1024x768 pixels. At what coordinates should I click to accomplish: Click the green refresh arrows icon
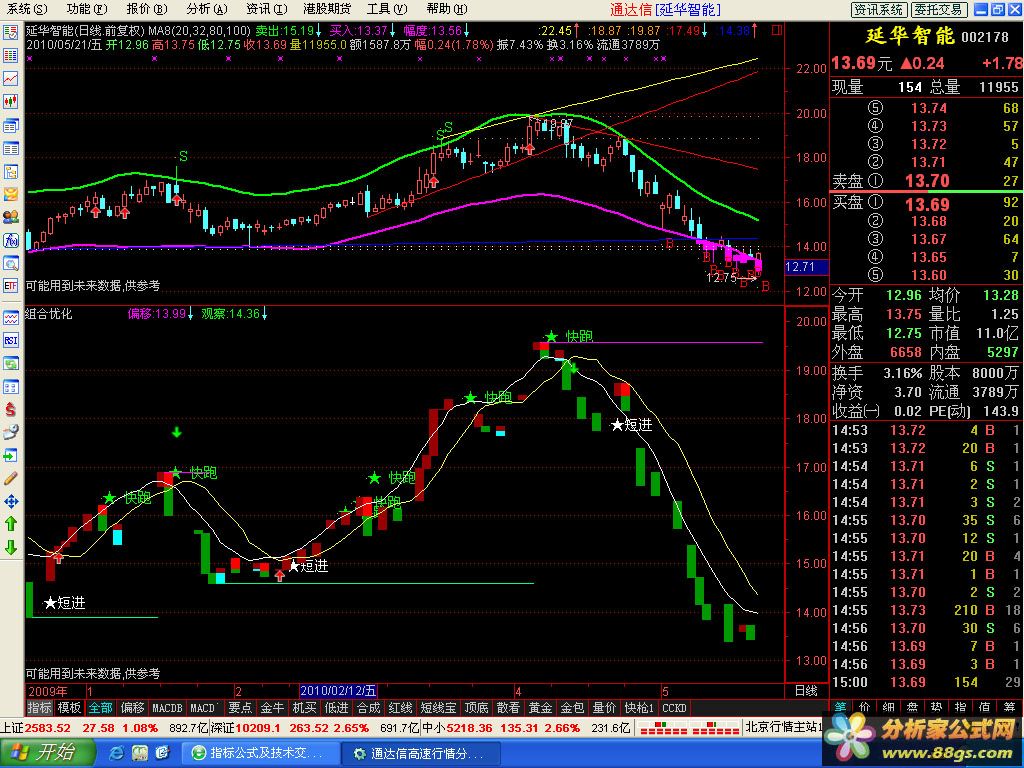(10, 364)
